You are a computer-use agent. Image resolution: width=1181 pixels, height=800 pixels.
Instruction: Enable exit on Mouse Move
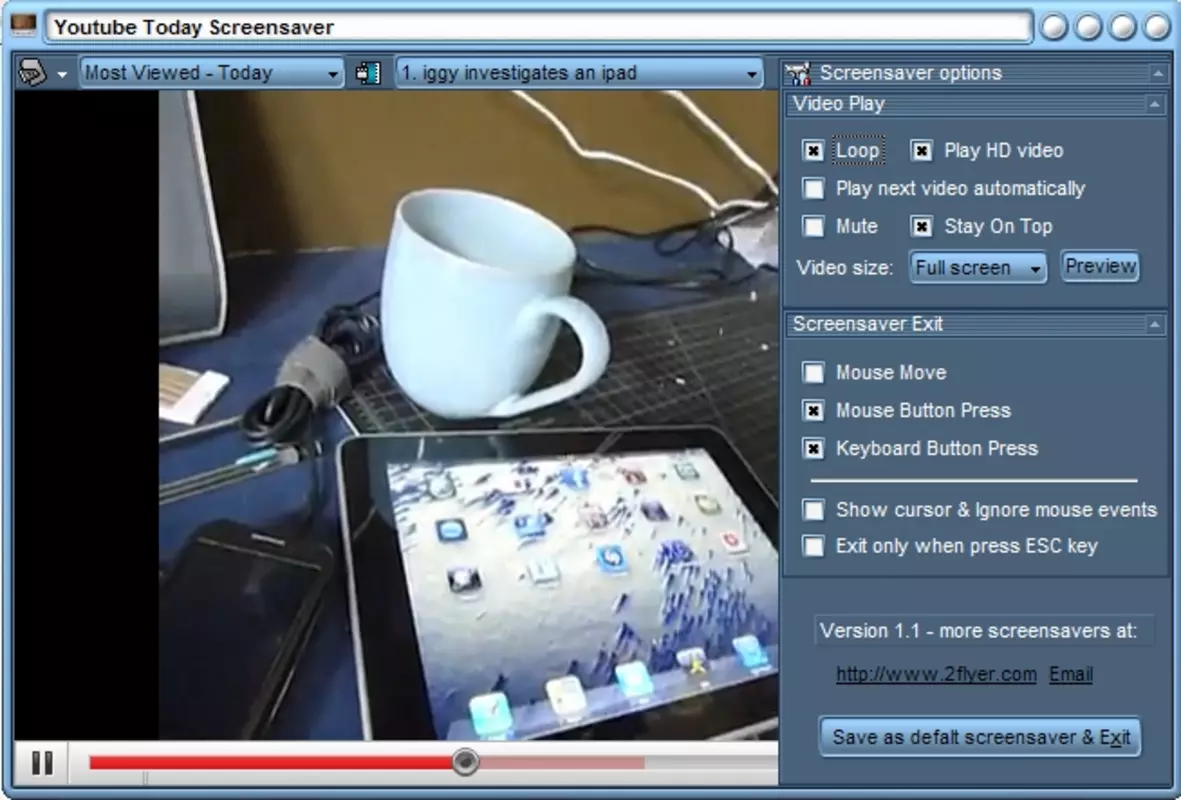[x=813, y=372]
